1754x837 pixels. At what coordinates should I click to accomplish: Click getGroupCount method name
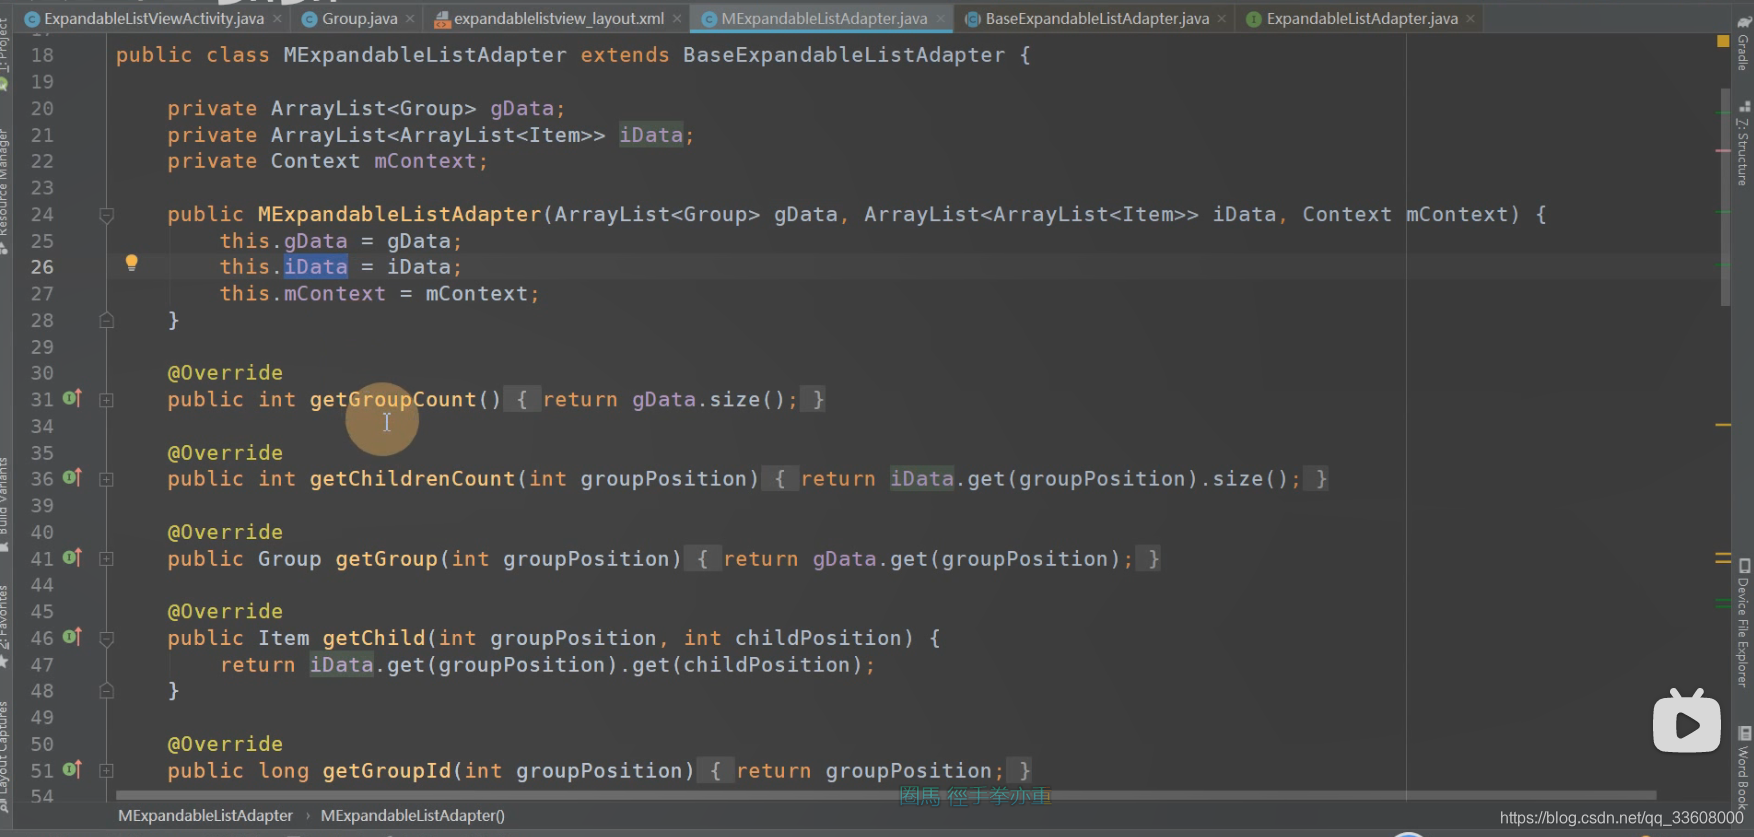point(393,399)
